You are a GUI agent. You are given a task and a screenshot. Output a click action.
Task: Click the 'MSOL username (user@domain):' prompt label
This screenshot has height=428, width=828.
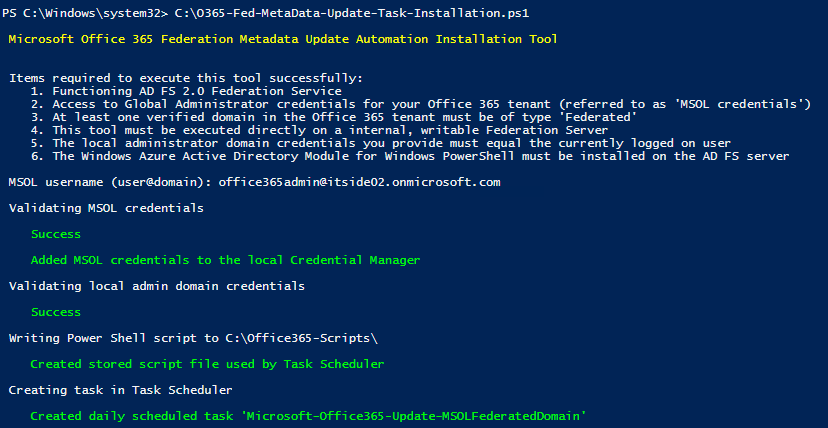109,182
